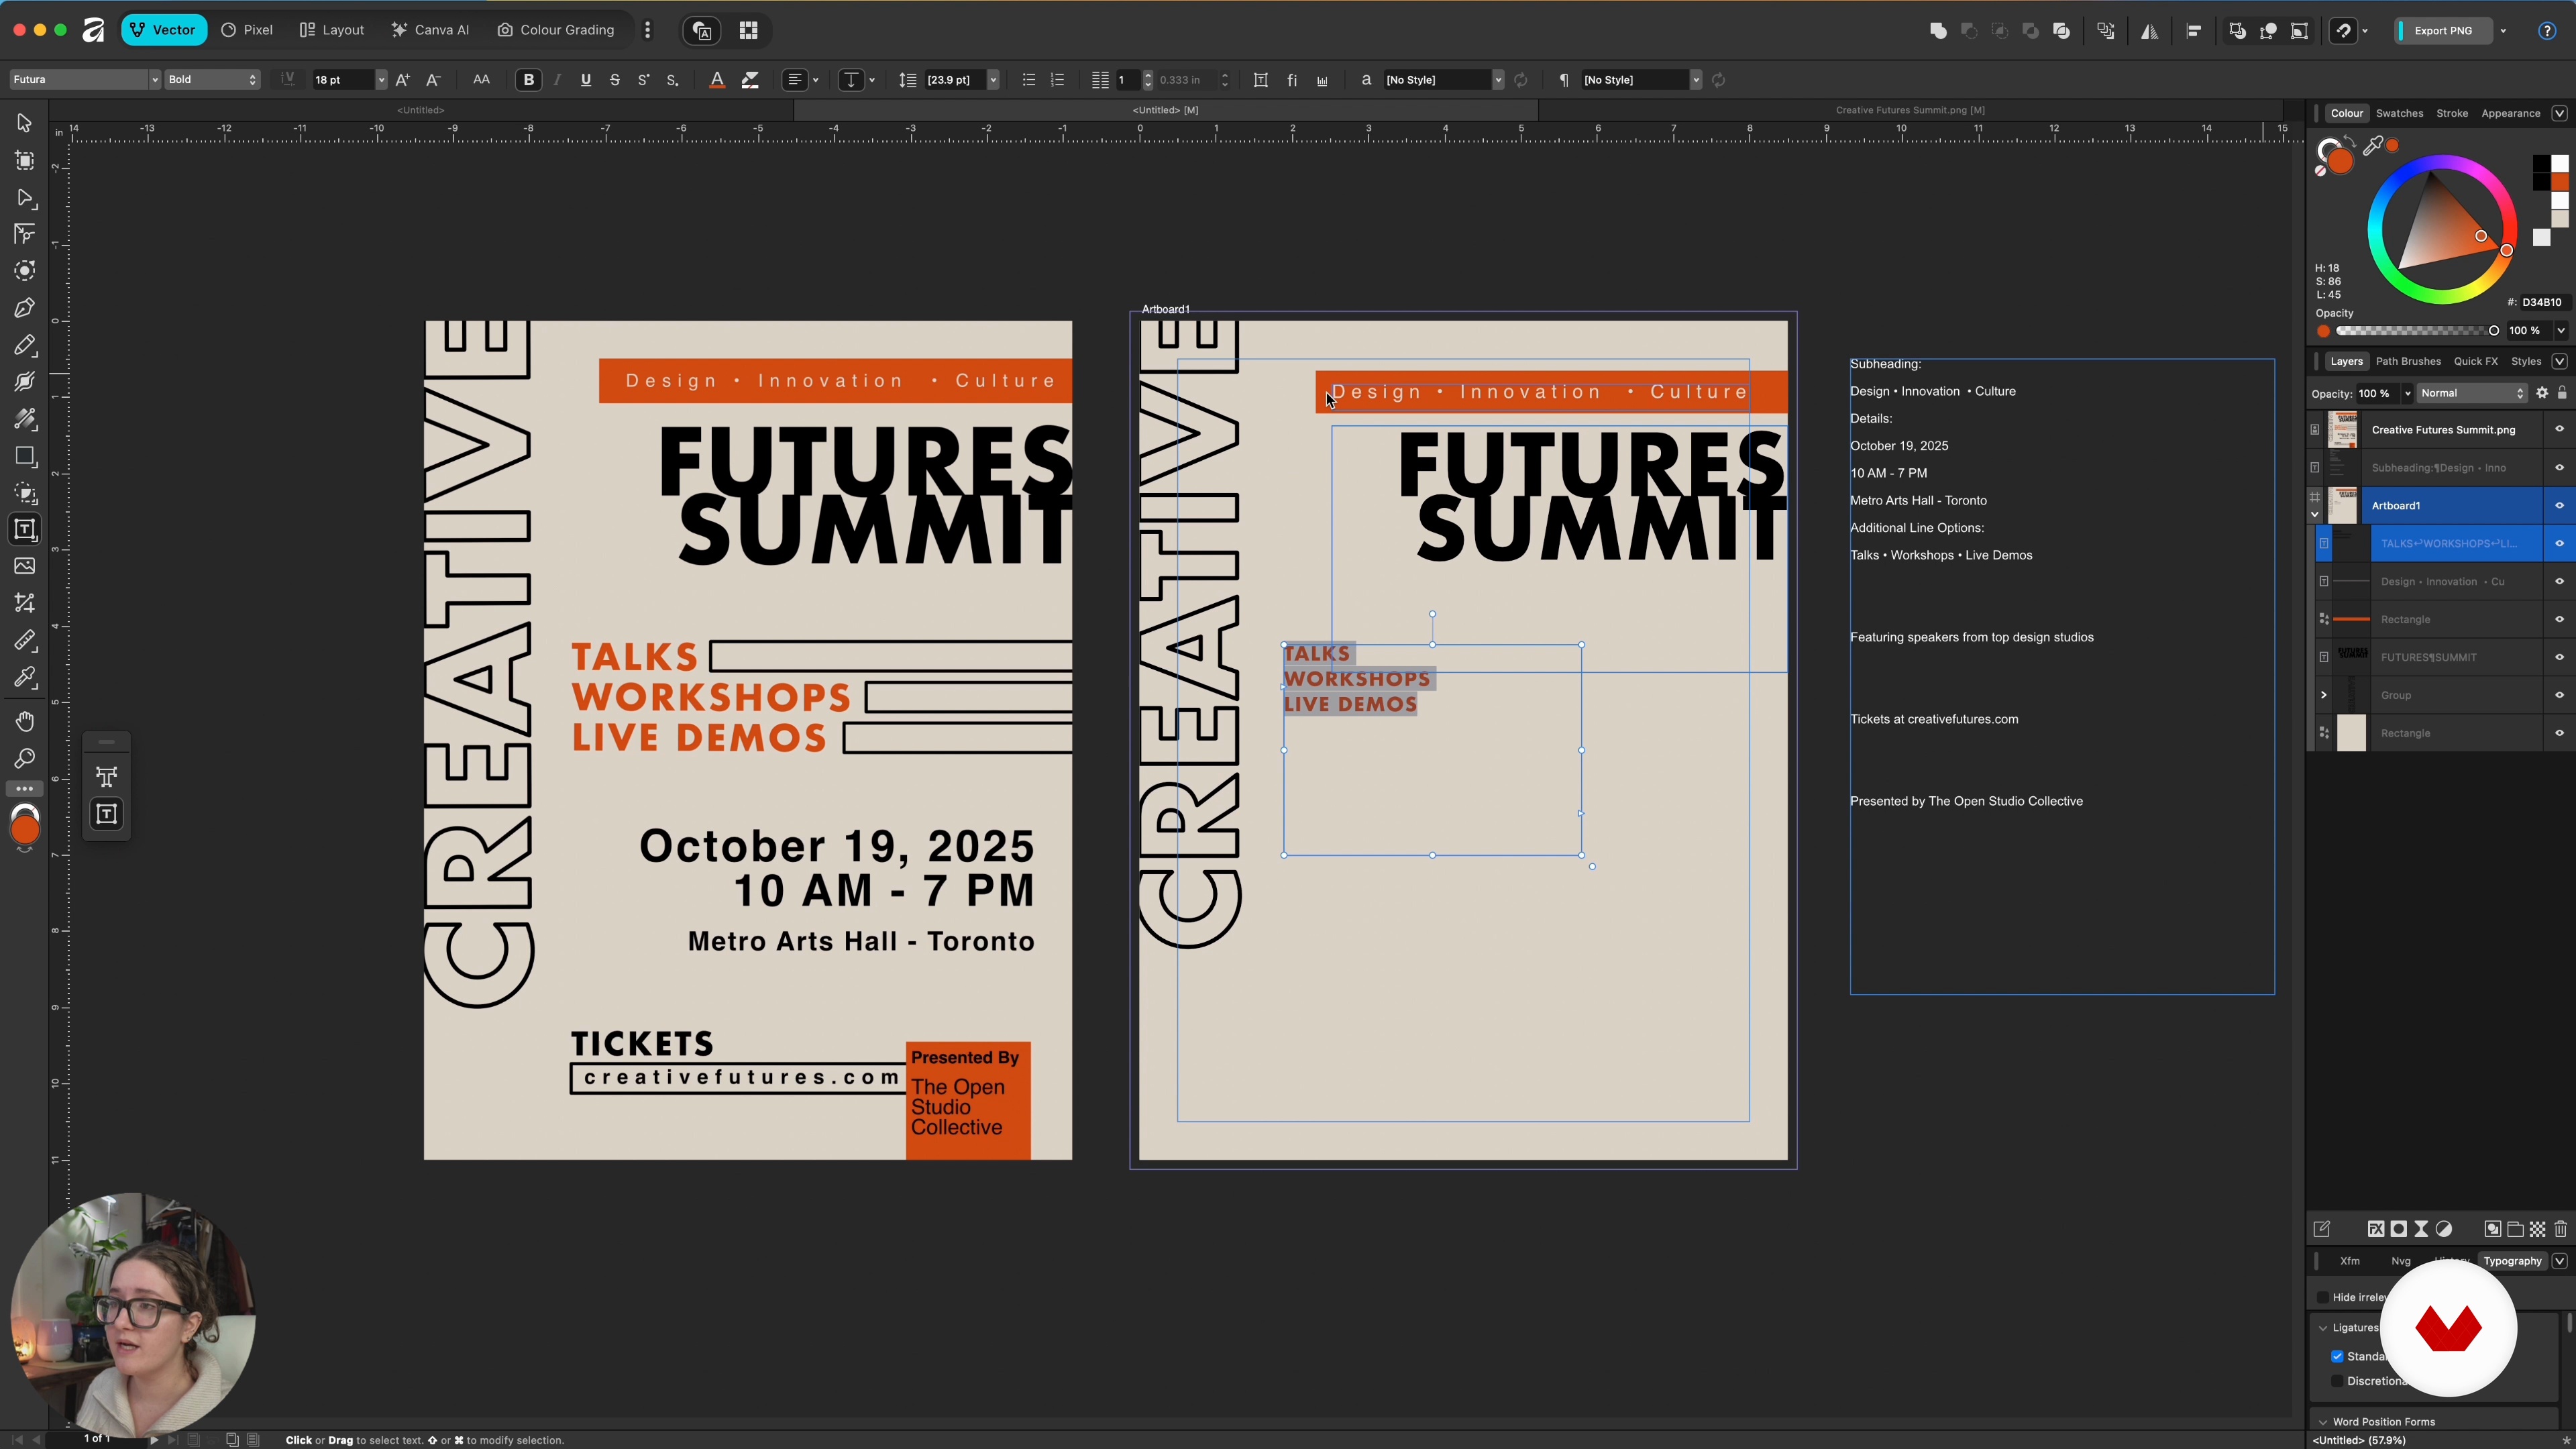Collapse the Artboard1 layer children

2314,515
